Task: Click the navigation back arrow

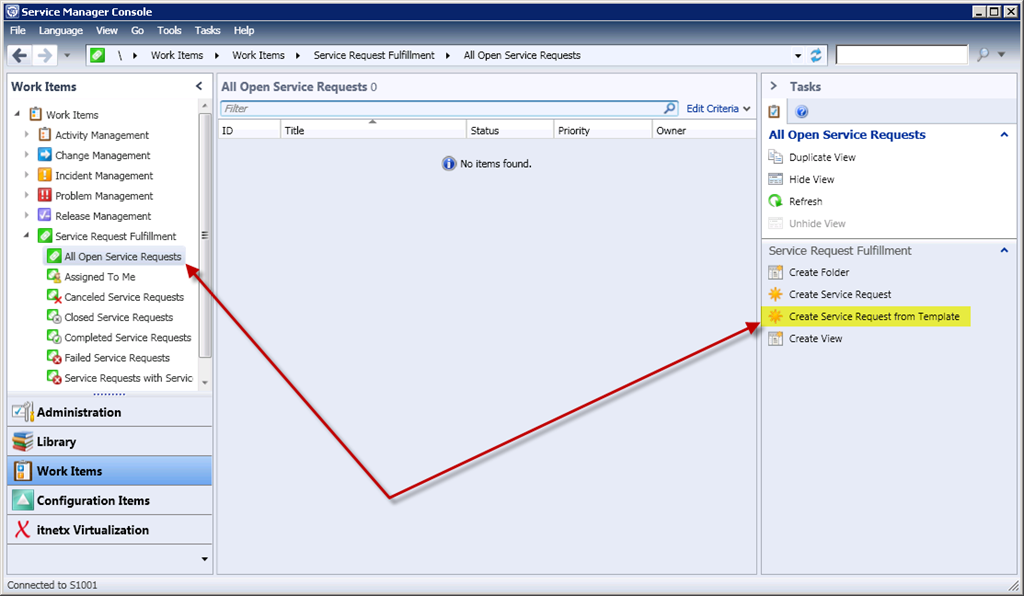Action: 19,55
